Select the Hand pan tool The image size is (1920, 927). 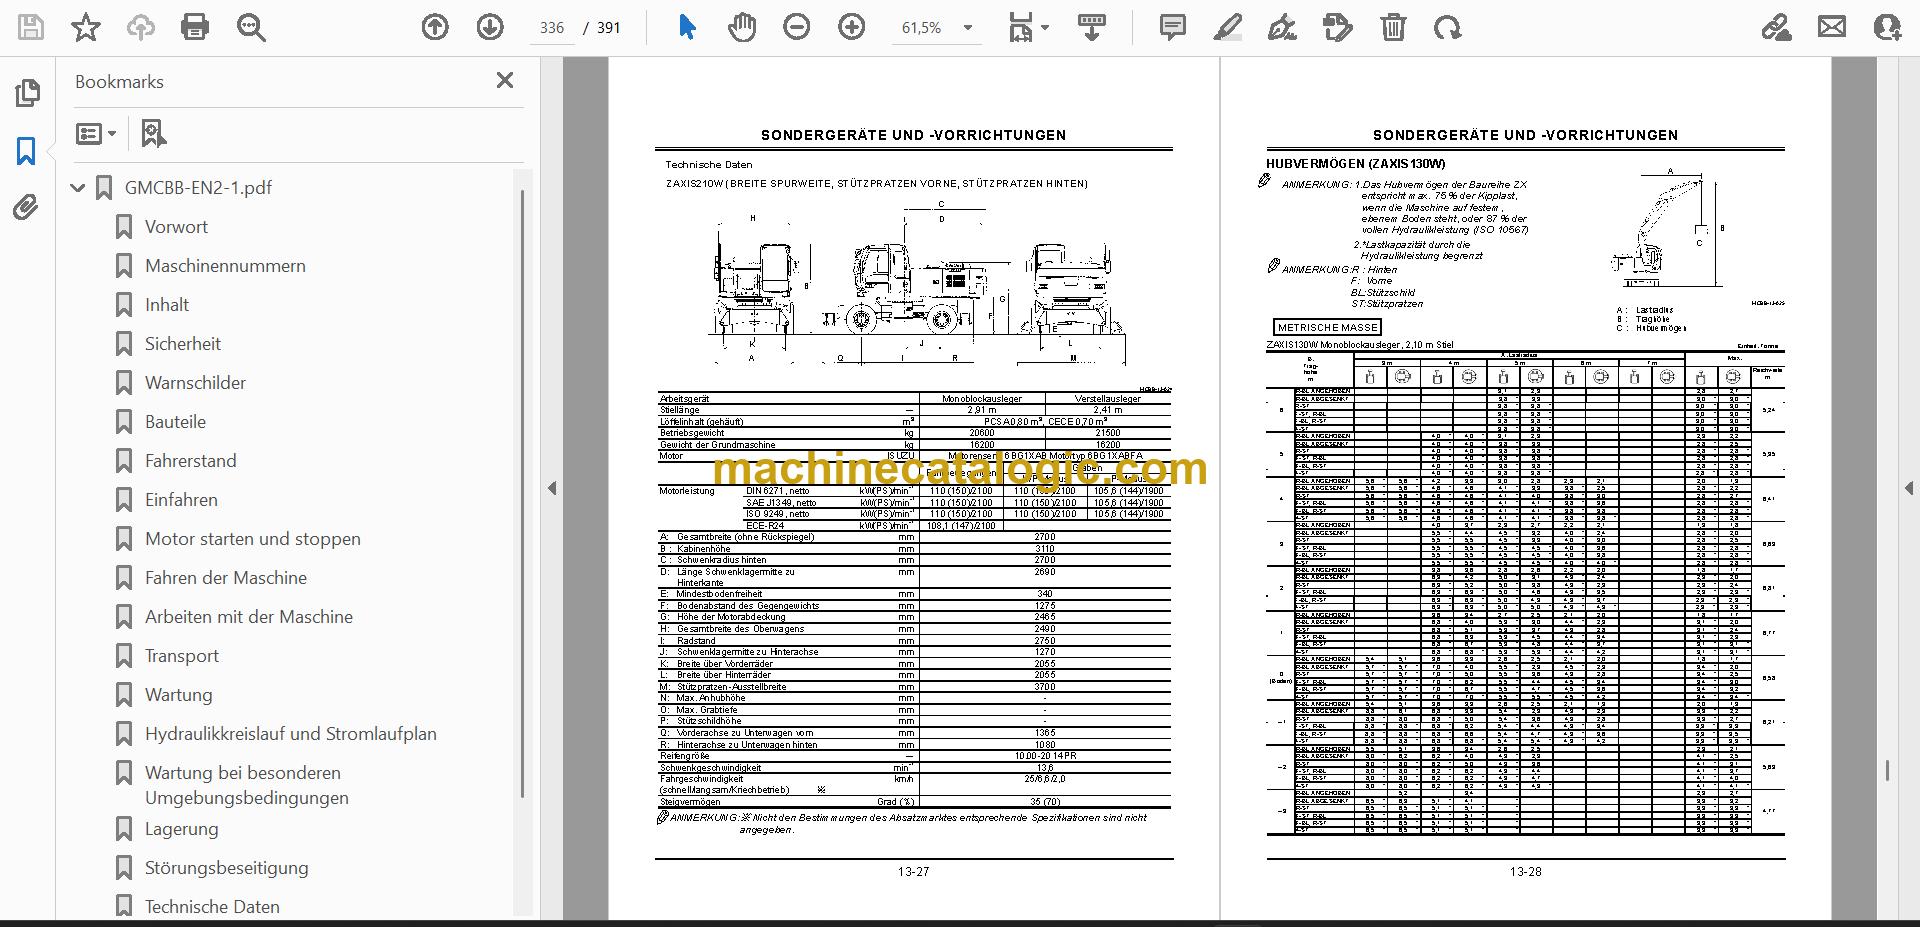(x=742, y=28)
